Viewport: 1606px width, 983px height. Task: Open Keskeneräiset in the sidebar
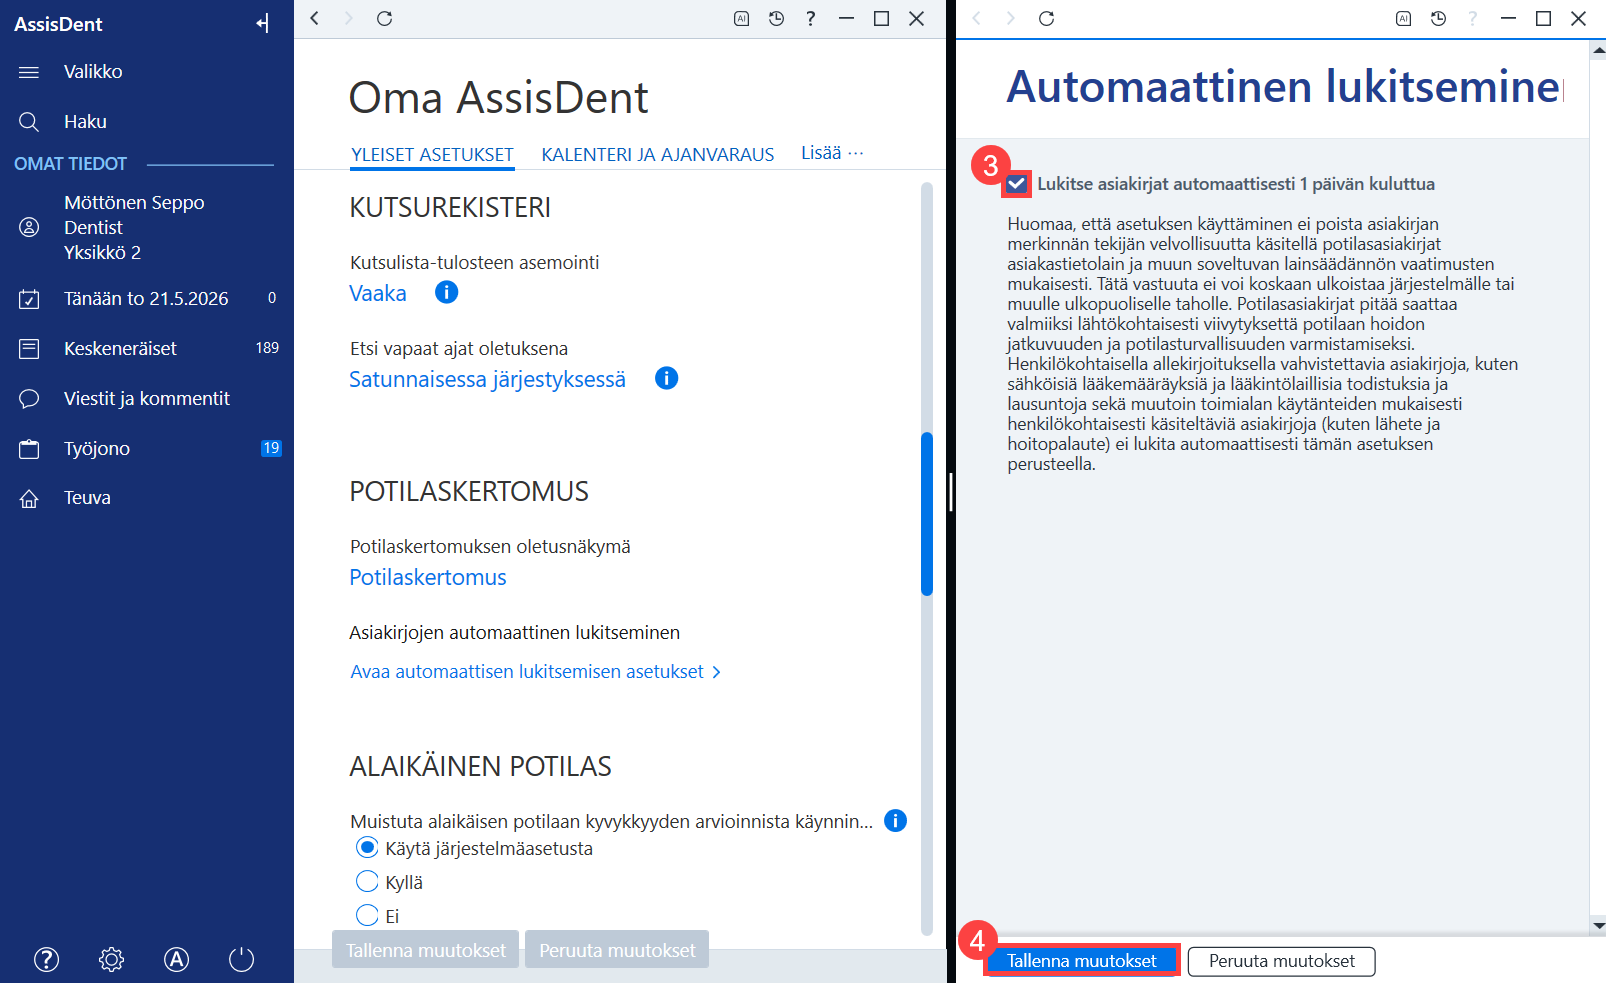(120, 349)
